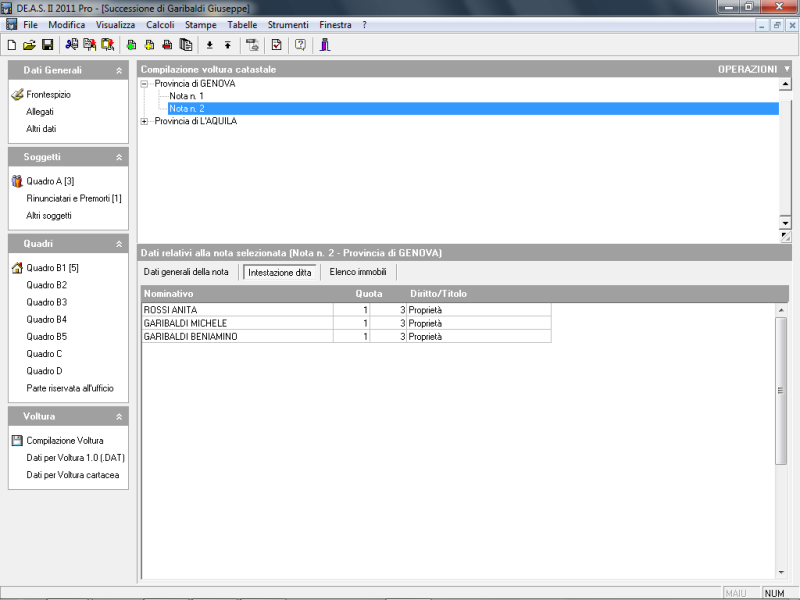Open the File menu
The image size is (800, 600).
[x=30, y=25]
